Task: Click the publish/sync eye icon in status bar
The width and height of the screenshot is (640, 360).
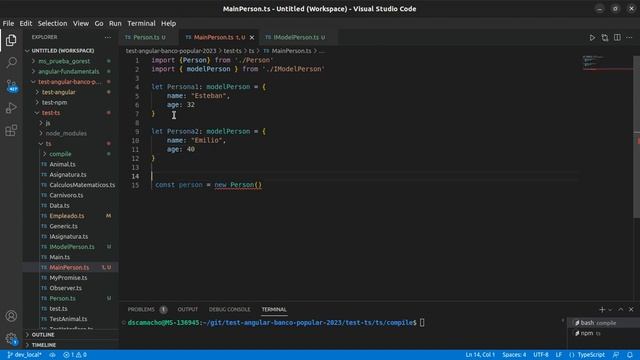Action: (52, 355)
